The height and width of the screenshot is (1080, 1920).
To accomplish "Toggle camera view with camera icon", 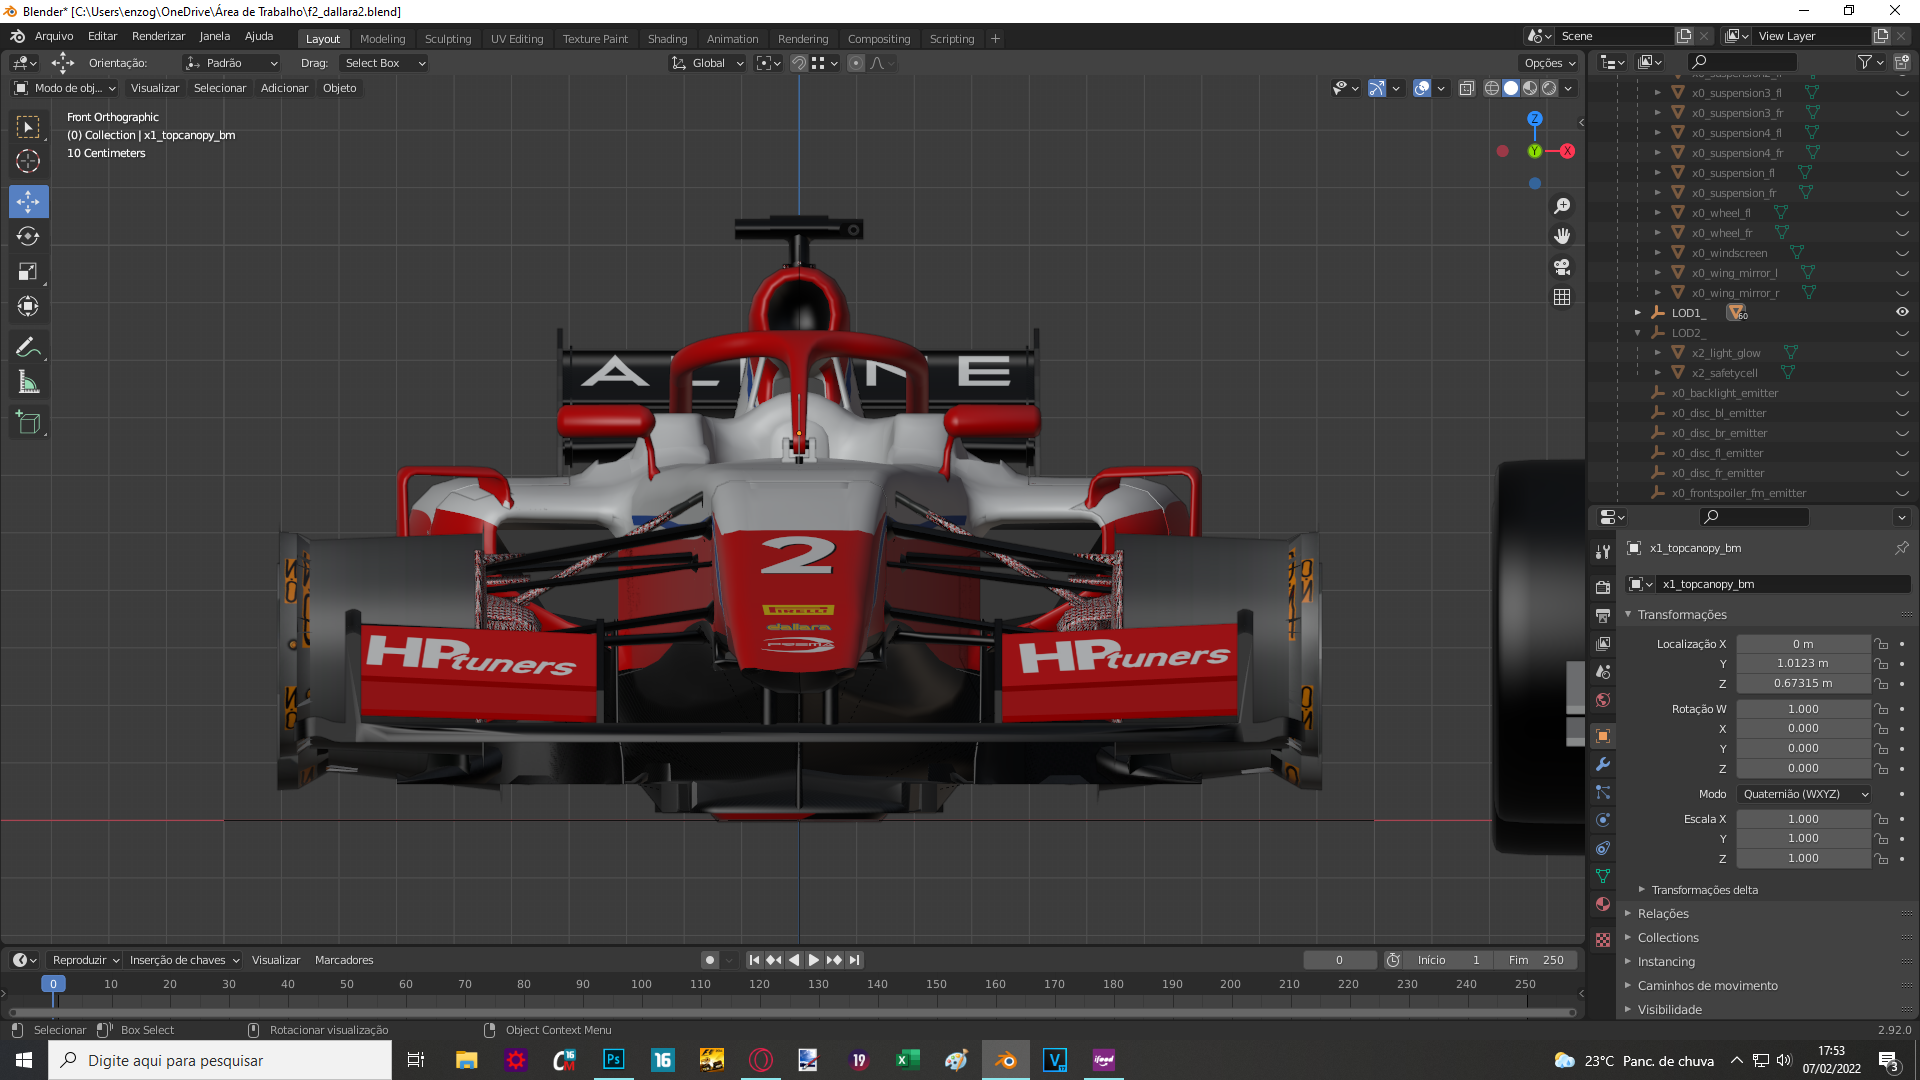I will [1562, 267].
